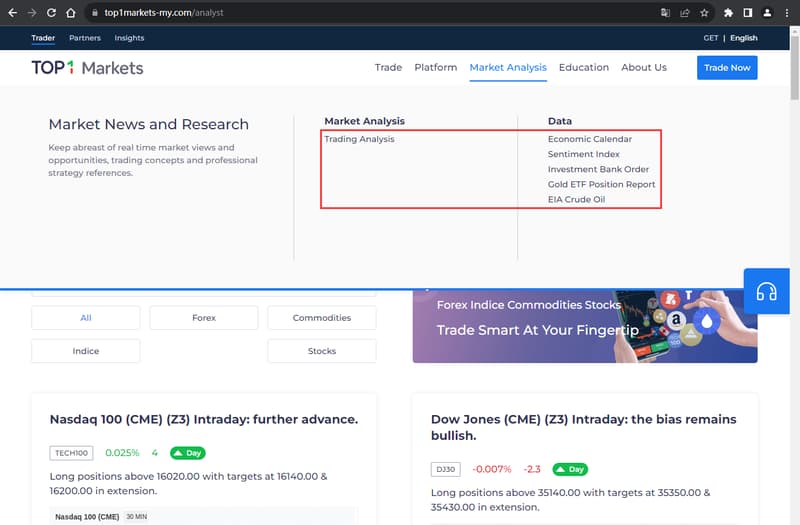Toggle the browser side panel icon
Image resolution: width=800 pixels, height=525 pixels.
[x=747, y=13]
